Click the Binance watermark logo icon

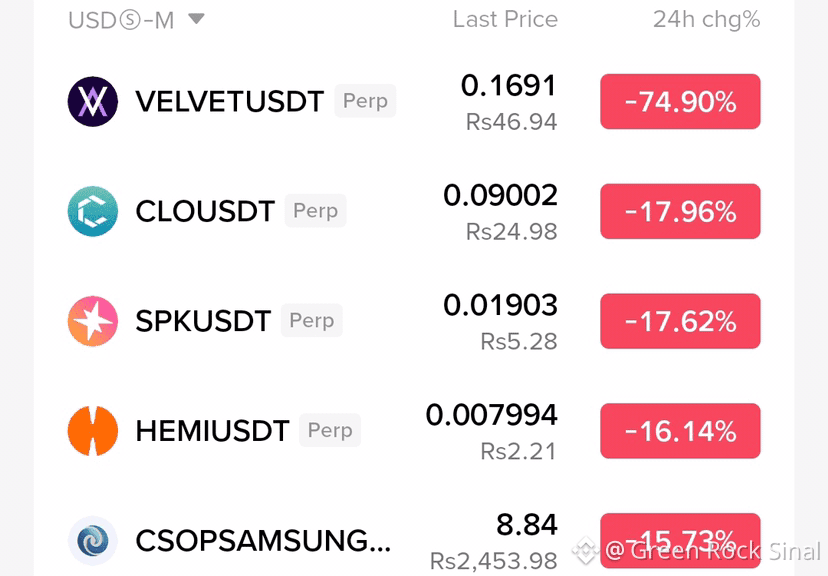(586, 551)
